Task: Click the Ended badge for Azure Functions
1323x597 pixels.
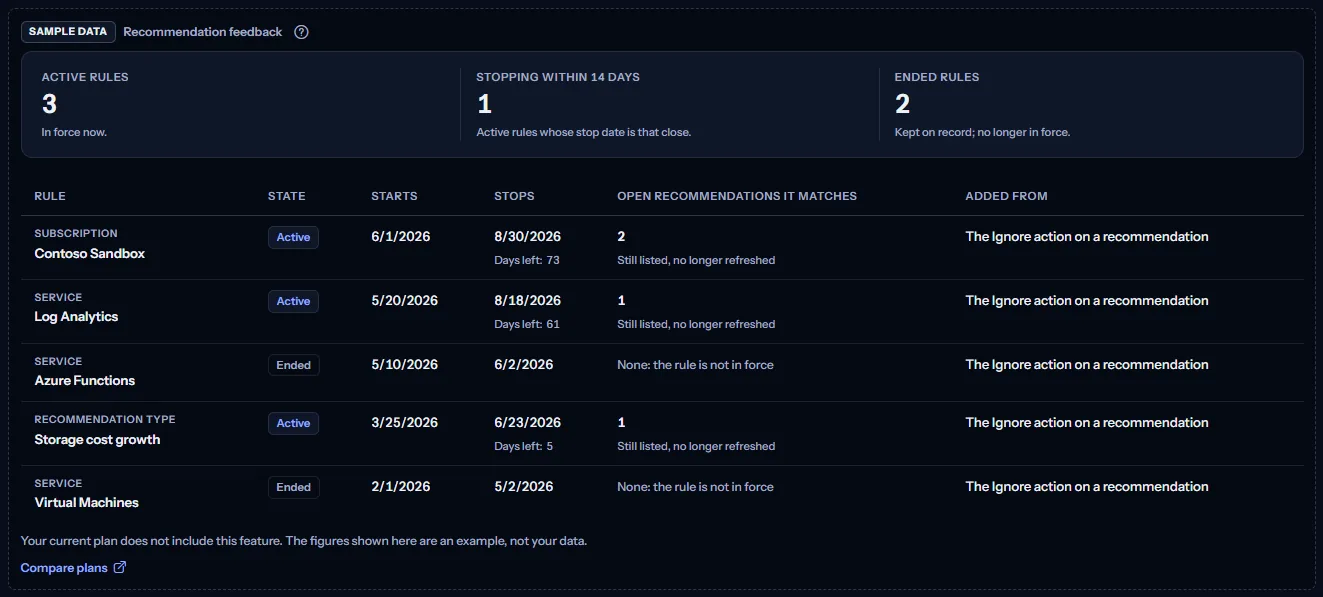Action: (x=293, y=365)
